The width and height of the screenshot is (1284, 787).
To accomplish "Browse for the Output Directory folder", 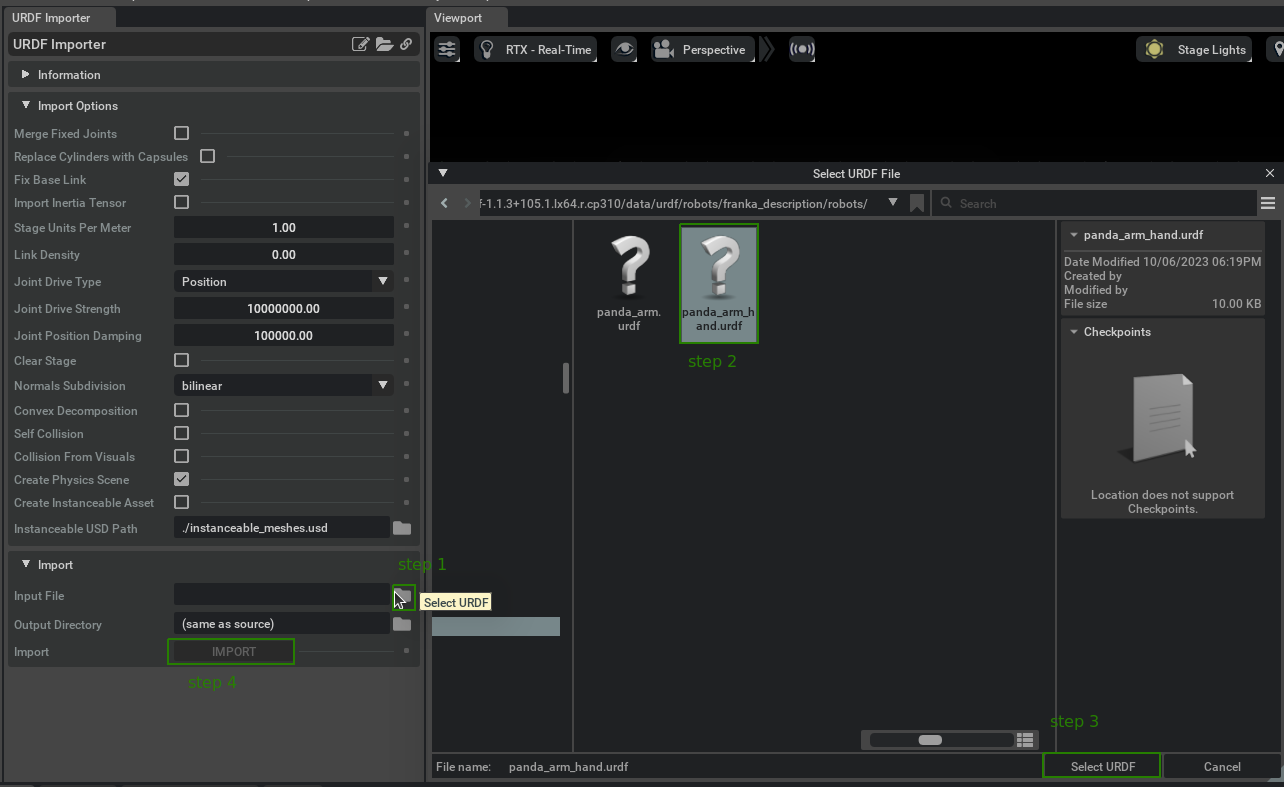I will click(x=402, y=624).
